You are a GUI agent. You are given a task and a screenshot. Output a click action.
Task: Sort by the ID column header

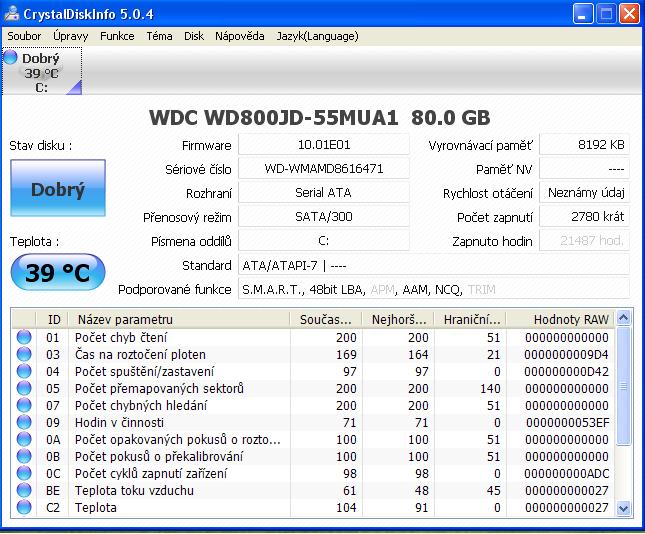click(x=53, y=319)
